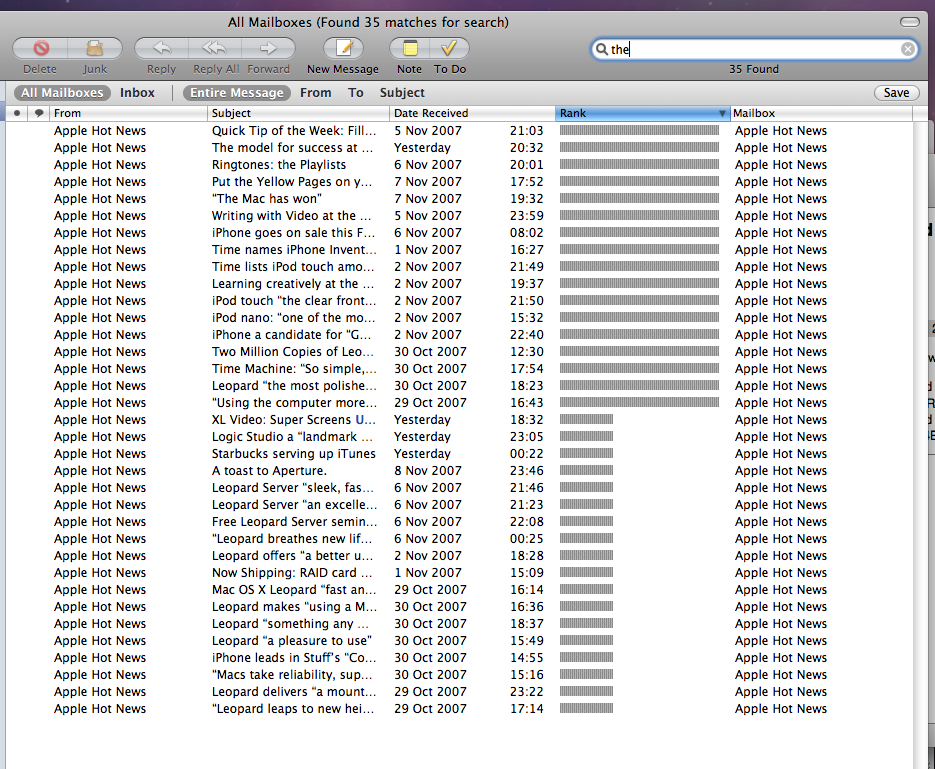
Task: Click the Junk toolbar icon
Action: [x=95, y=48]
